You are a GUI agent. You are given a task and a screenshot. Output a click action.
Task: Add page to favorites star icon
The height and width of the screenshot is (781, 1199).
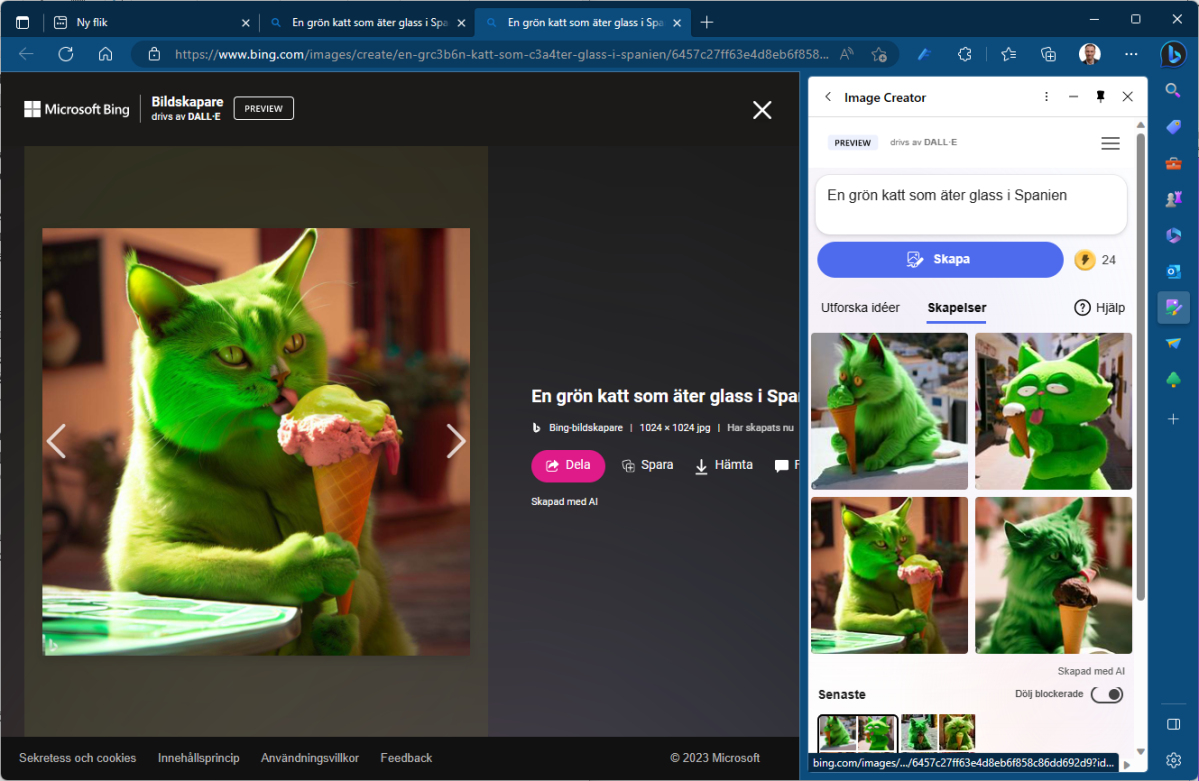point(879,54)
